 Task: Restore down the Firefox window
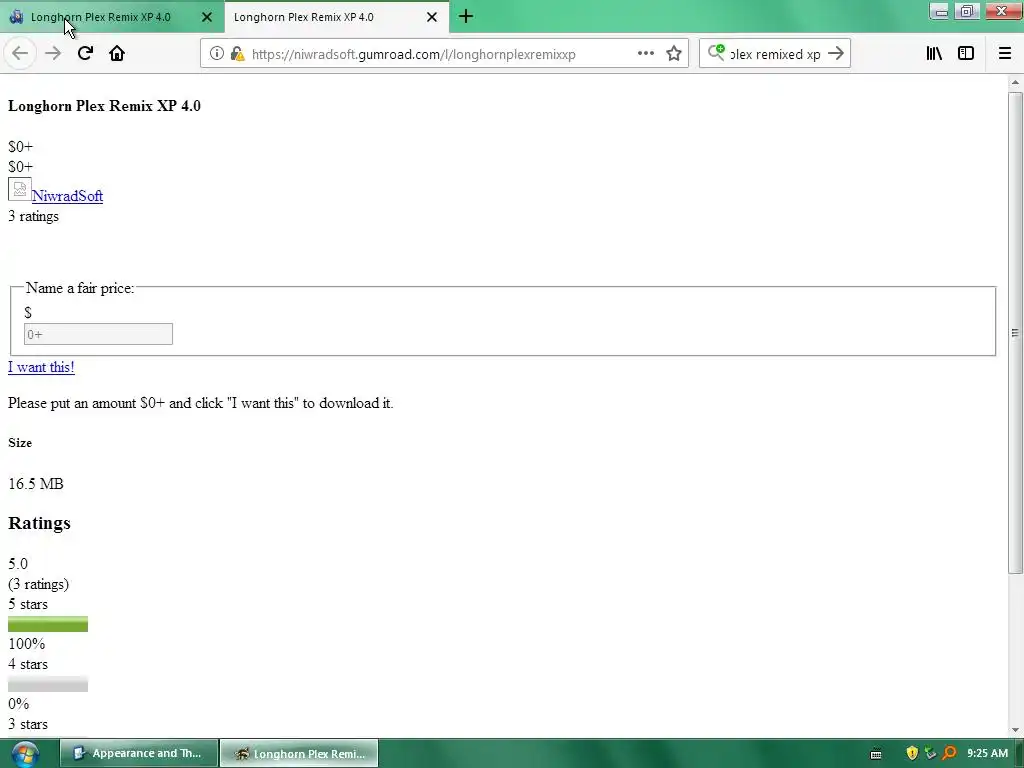point(967,10)
